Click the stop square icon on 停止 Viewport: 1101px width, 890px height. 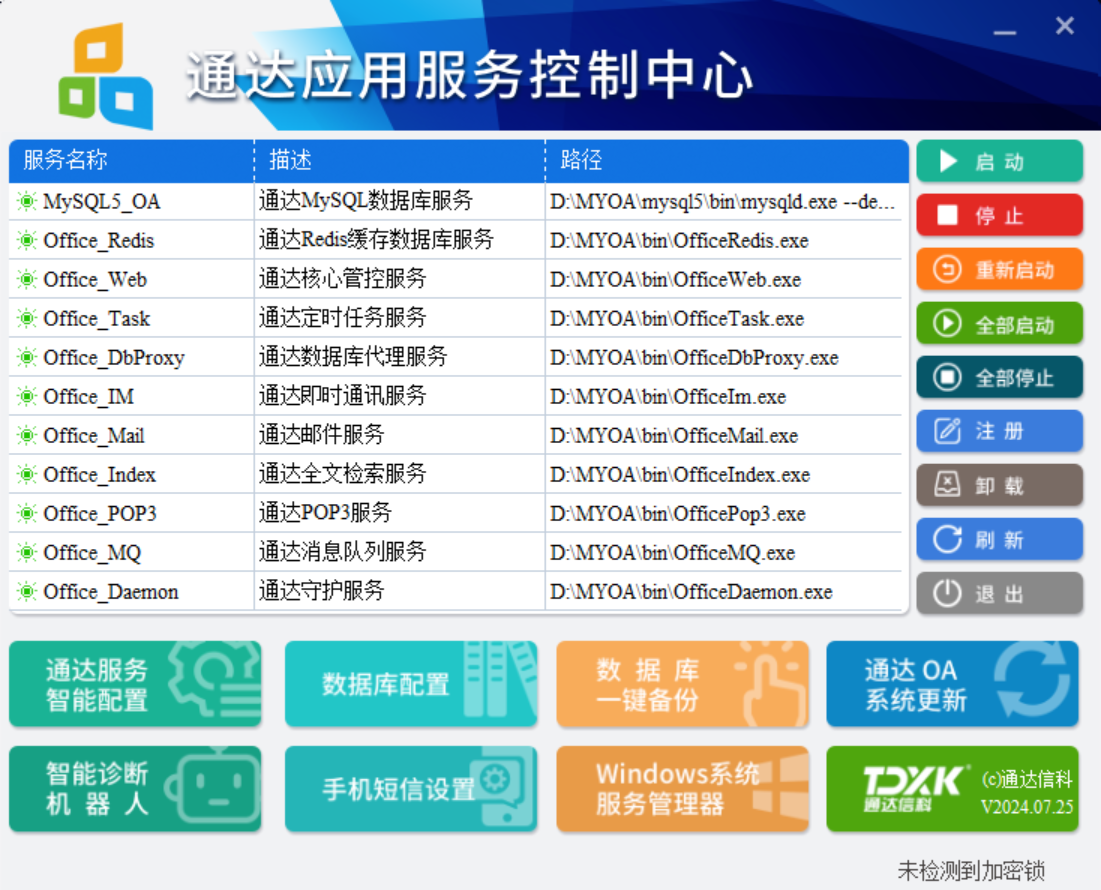click(x=948, y=216)
